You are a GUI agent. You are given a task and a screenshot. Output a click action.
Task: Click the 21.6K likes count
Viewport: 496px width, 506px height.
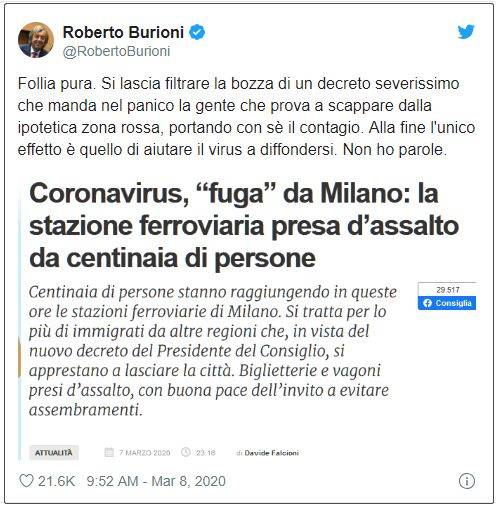[56, 481]
